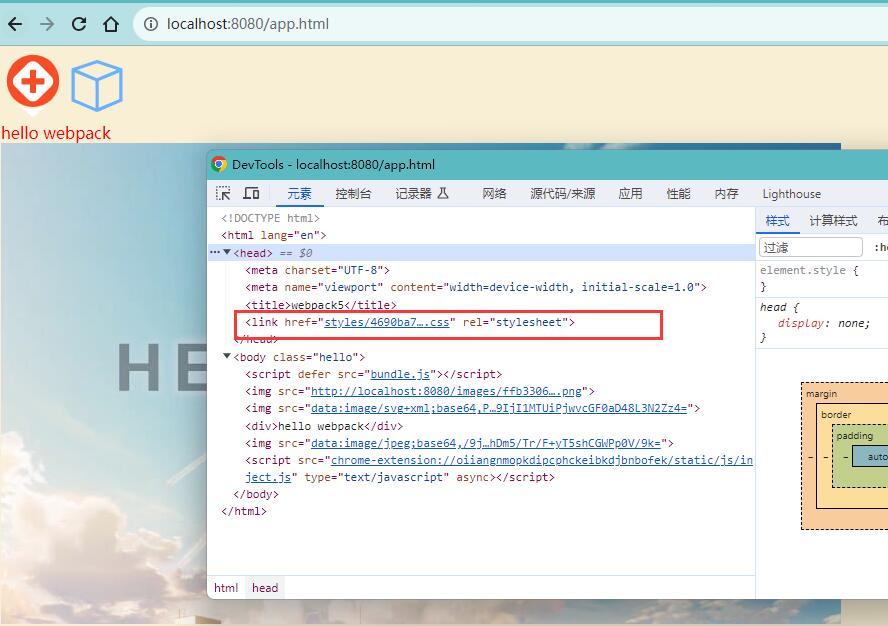Click the html breadcrumb

[226, 588]
